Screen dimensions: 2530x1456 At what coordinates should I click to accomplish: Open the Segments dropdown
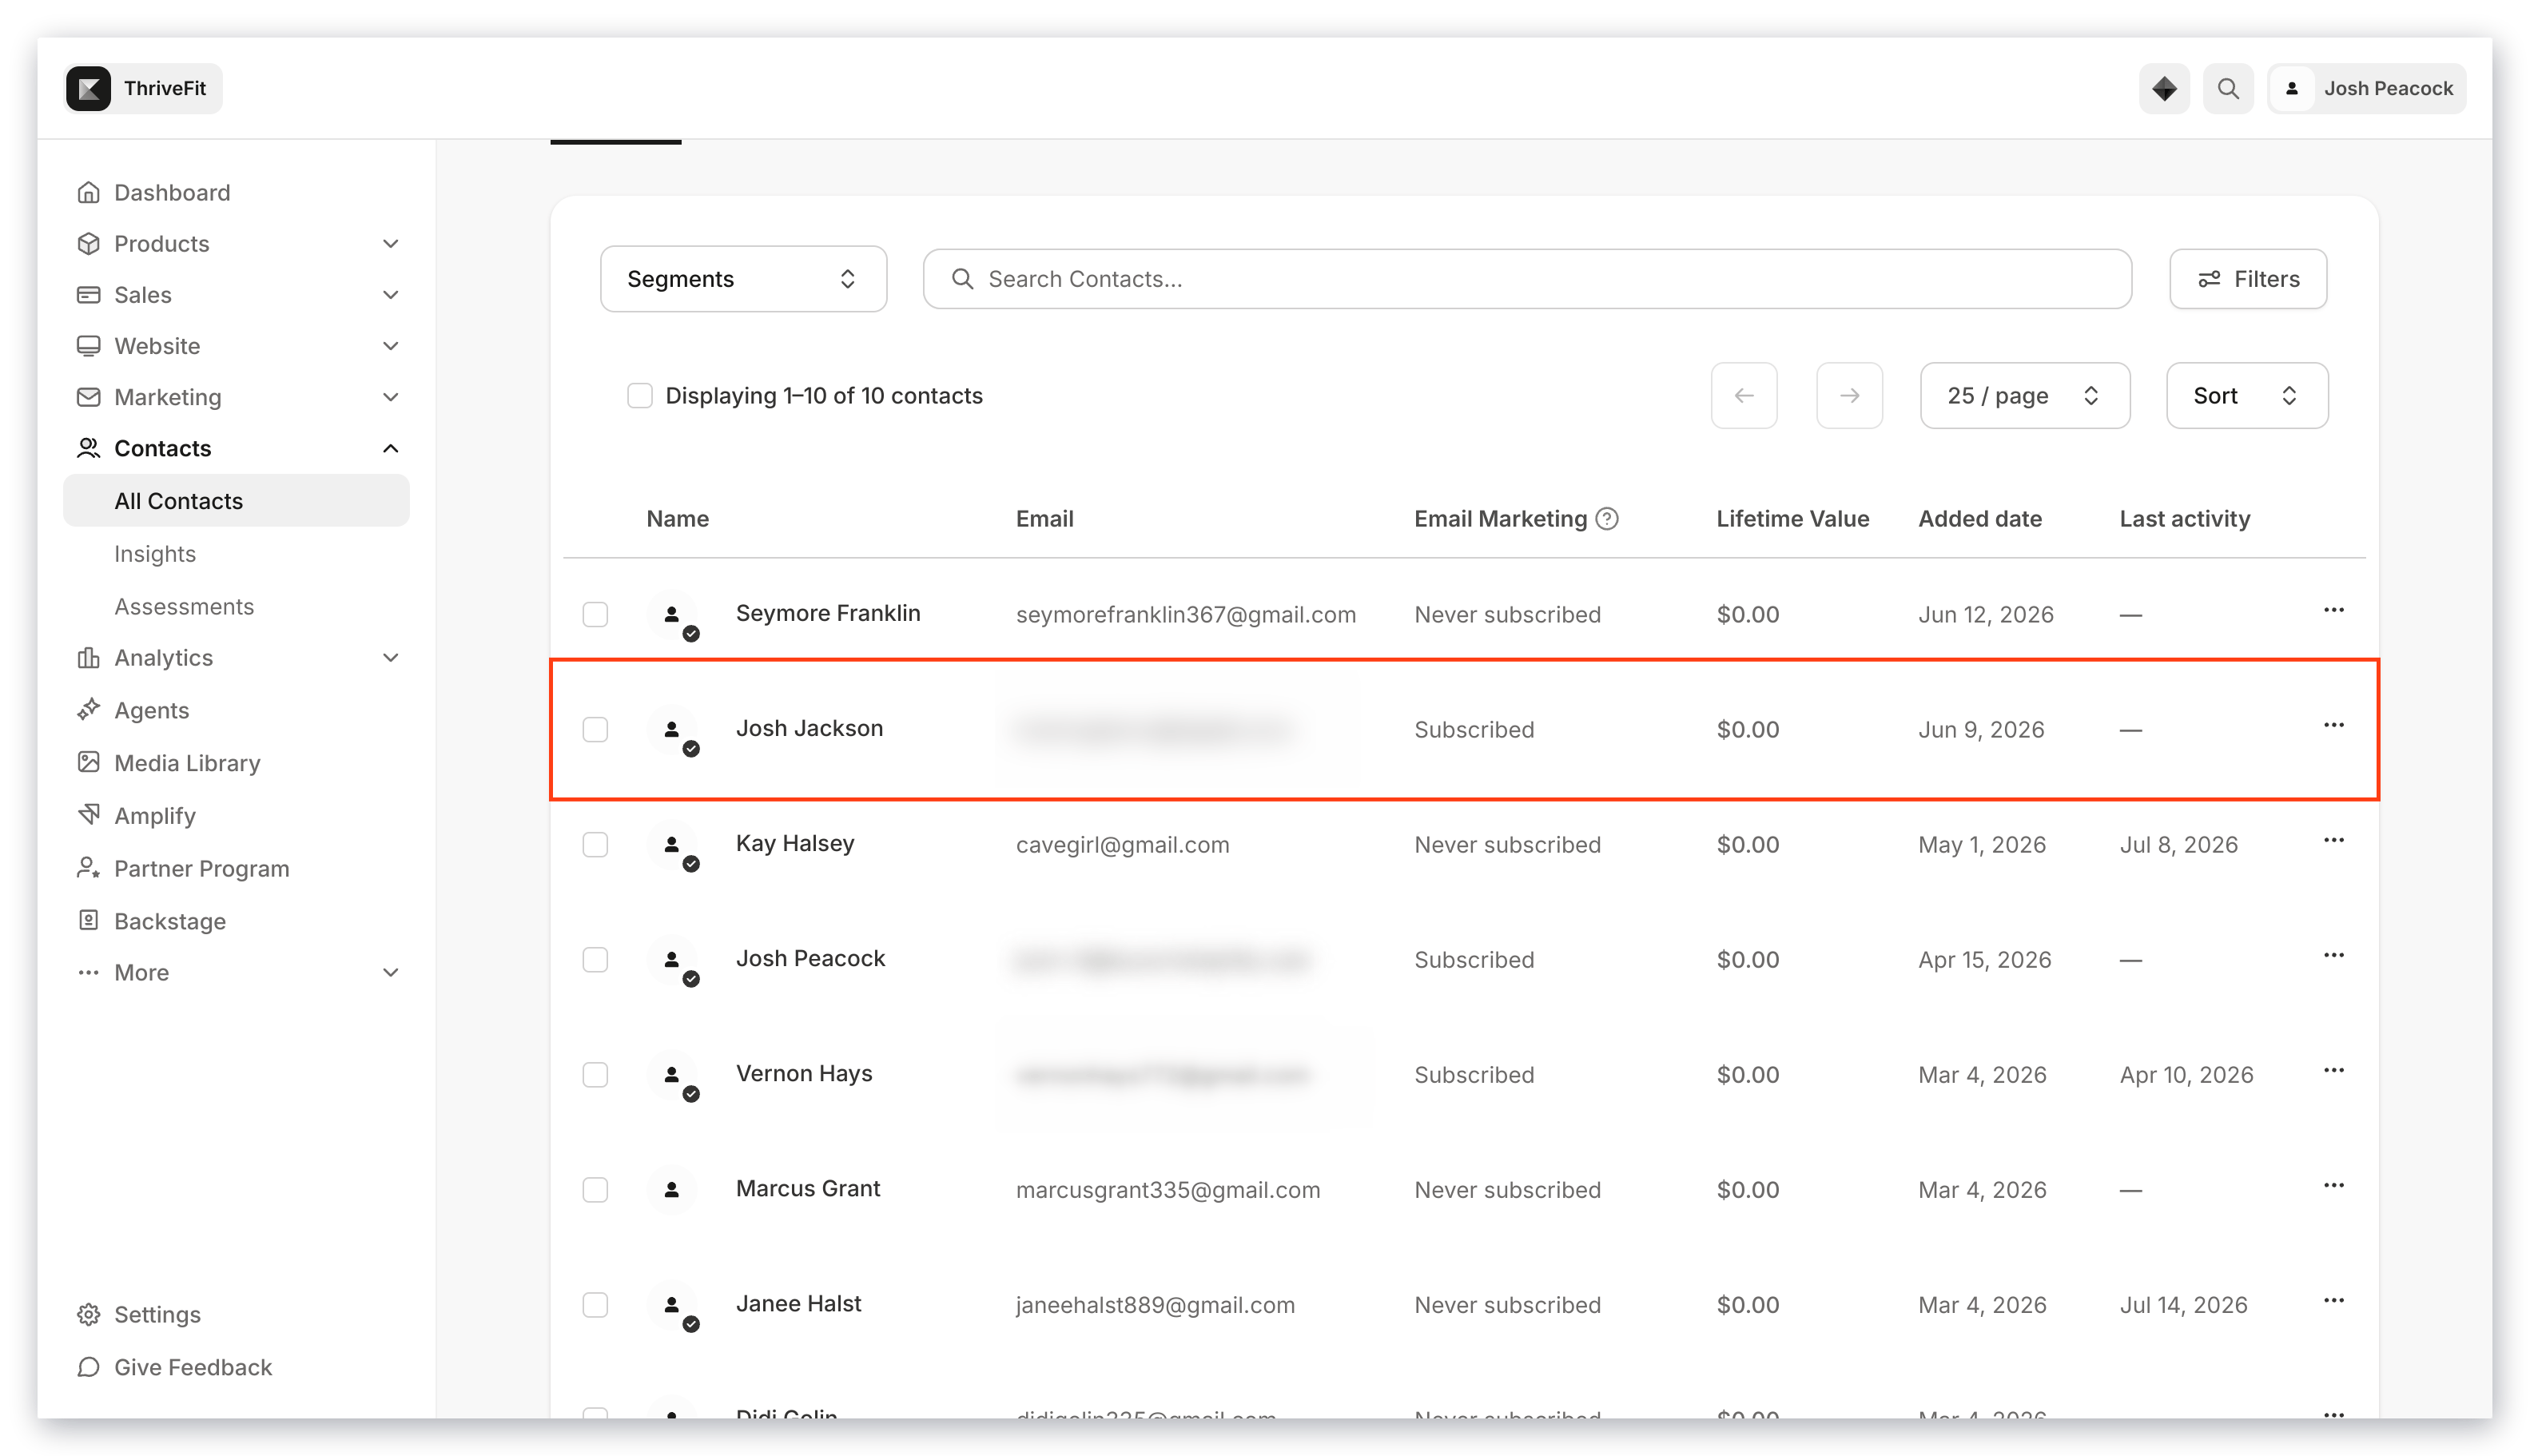pyautogui.click(x=743, y=279)
